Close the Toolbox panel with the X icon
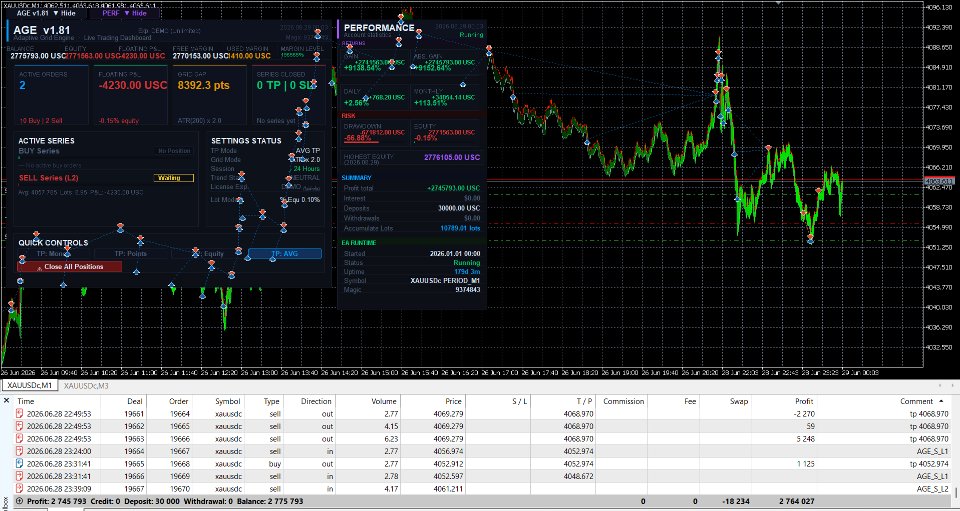This screenshot has height=511, width=960. point(7,401)
